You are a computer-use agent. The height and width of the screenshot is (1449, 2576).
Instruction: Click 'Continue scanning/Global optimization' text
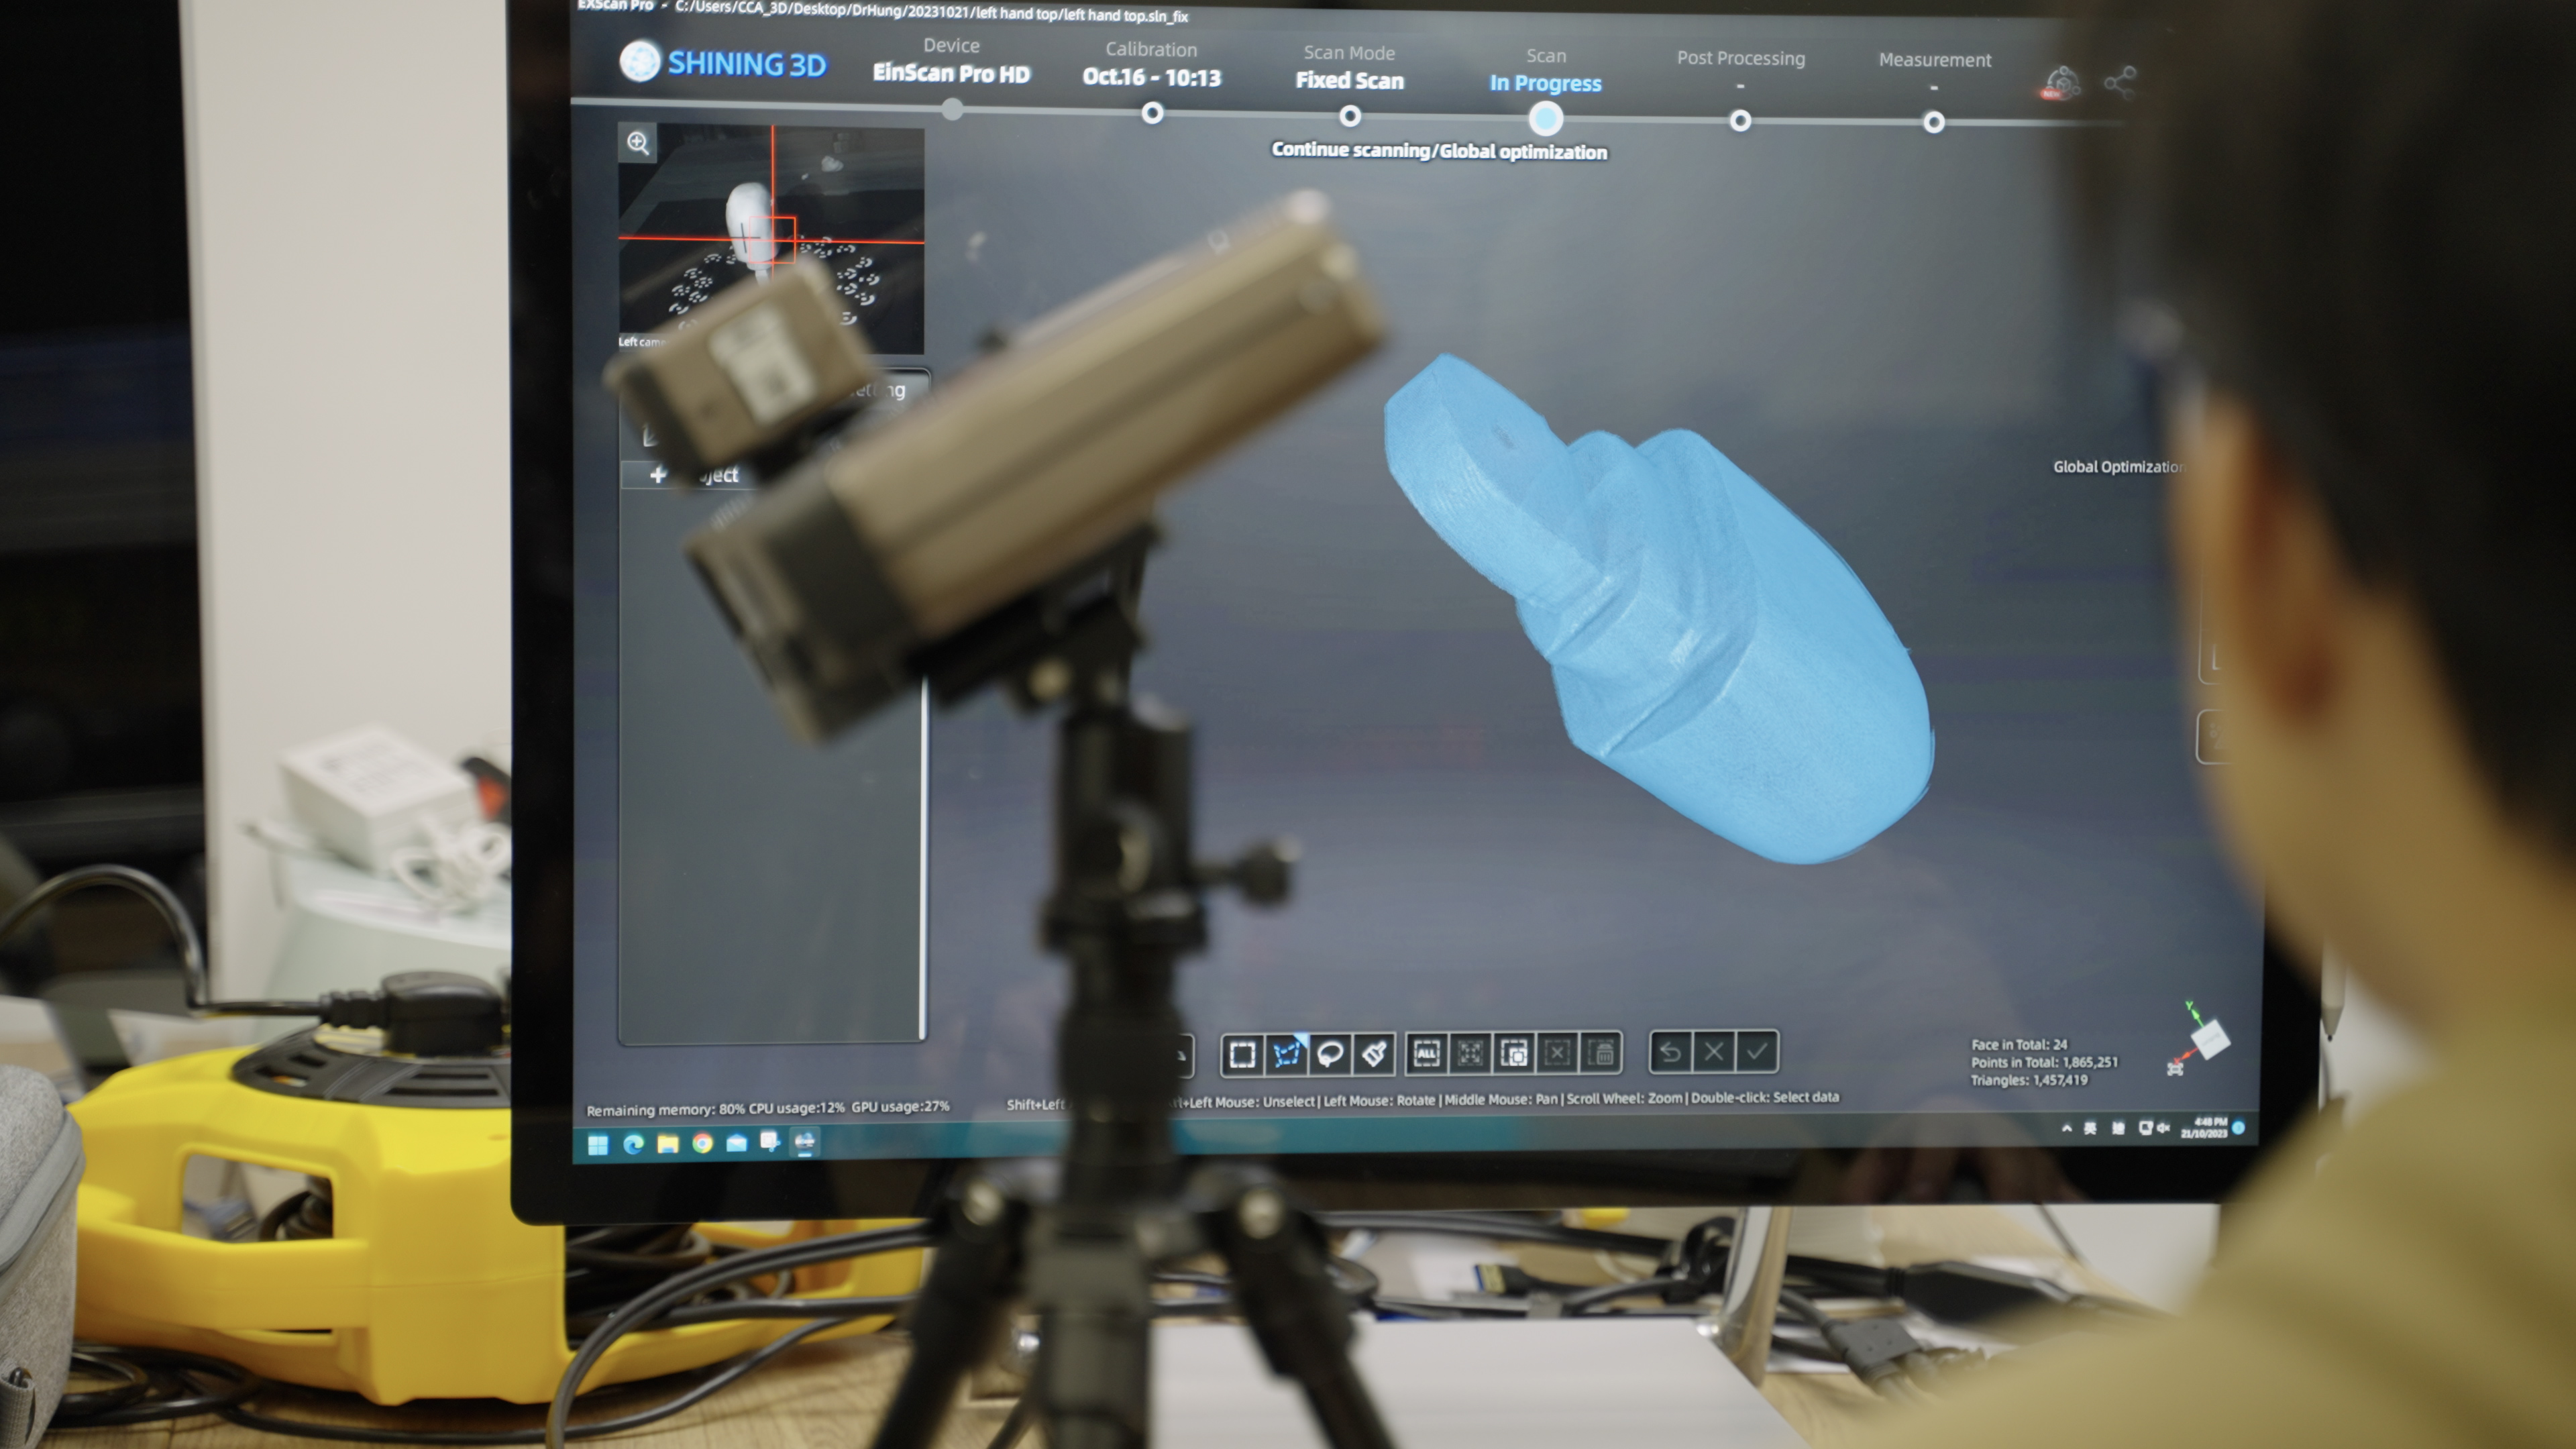(1439, 151)
